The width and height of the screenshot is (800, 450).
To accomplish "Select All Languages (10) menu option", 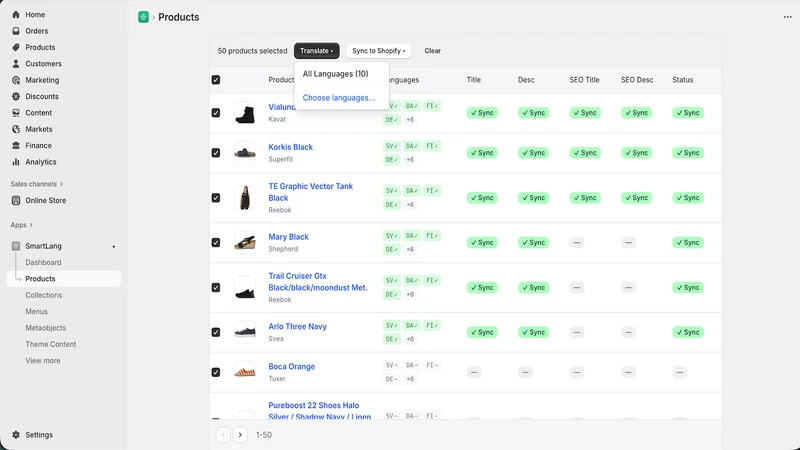I will [335, 74].
